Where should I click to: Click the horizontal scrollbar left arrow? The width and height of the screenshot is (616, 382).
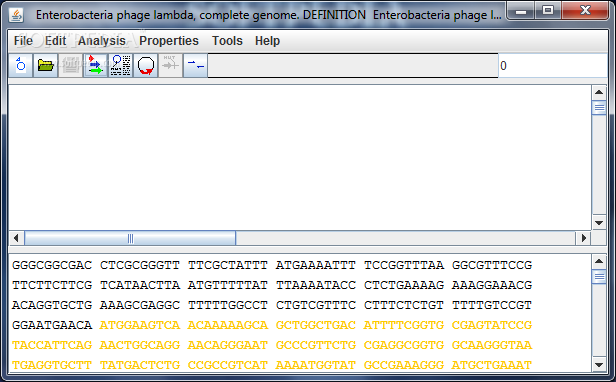(16, 238)
